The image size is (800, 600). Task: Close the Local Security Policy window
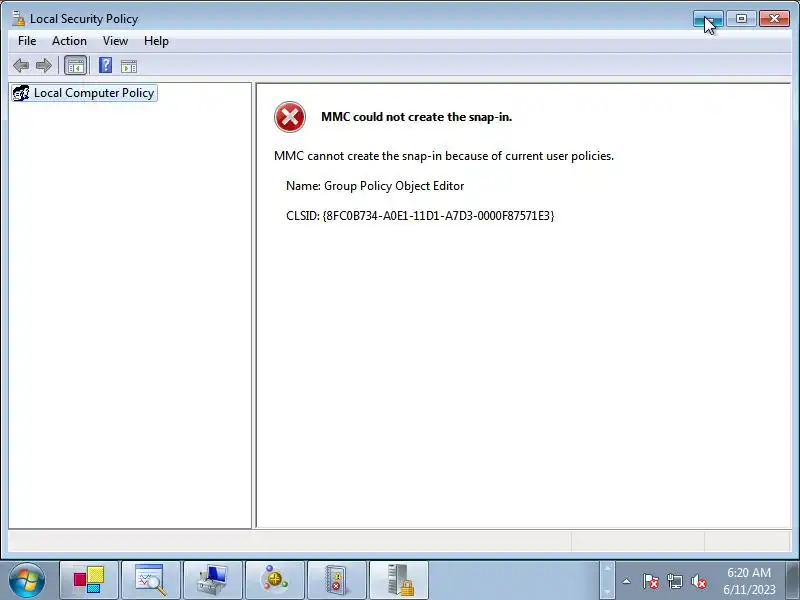click(x=774, y=19)
